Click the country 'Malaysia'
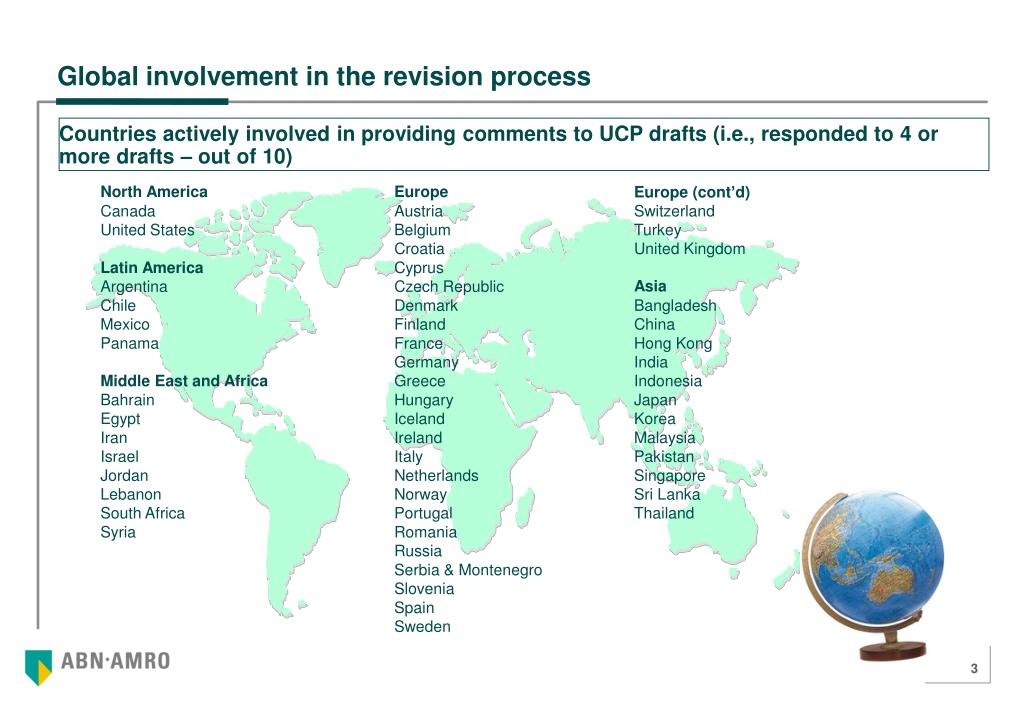Screen dimensions: 1023x708 point(664,438)
